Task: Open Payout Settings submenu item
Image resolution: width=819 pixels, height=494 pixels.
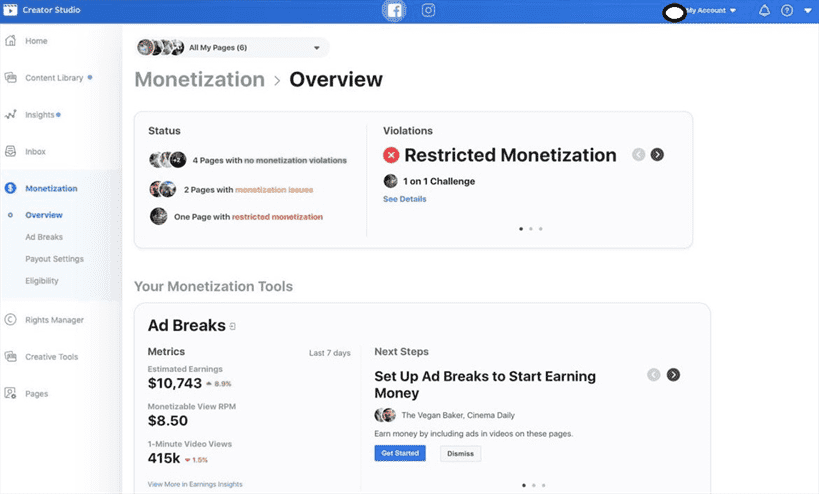Action: [x=54, y=259]
